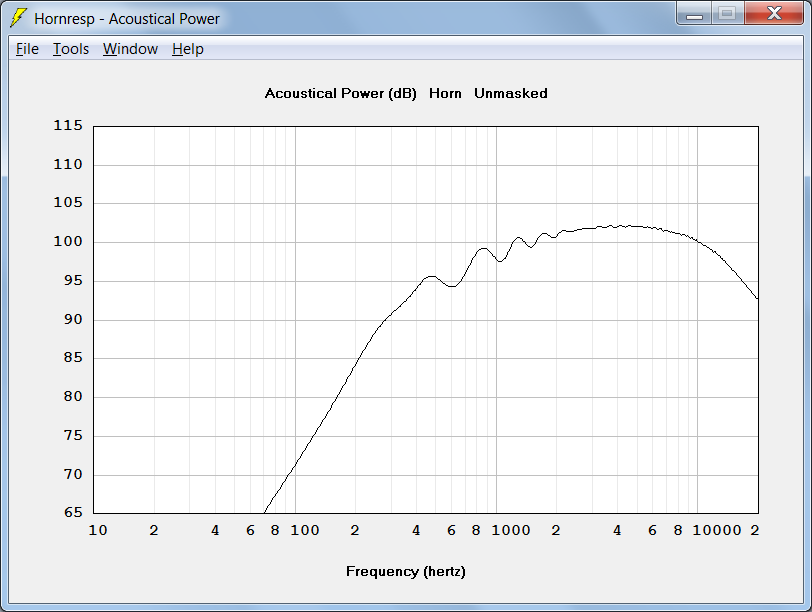
Task: Click the 110 dB axis value
Action: coord(68,165)
